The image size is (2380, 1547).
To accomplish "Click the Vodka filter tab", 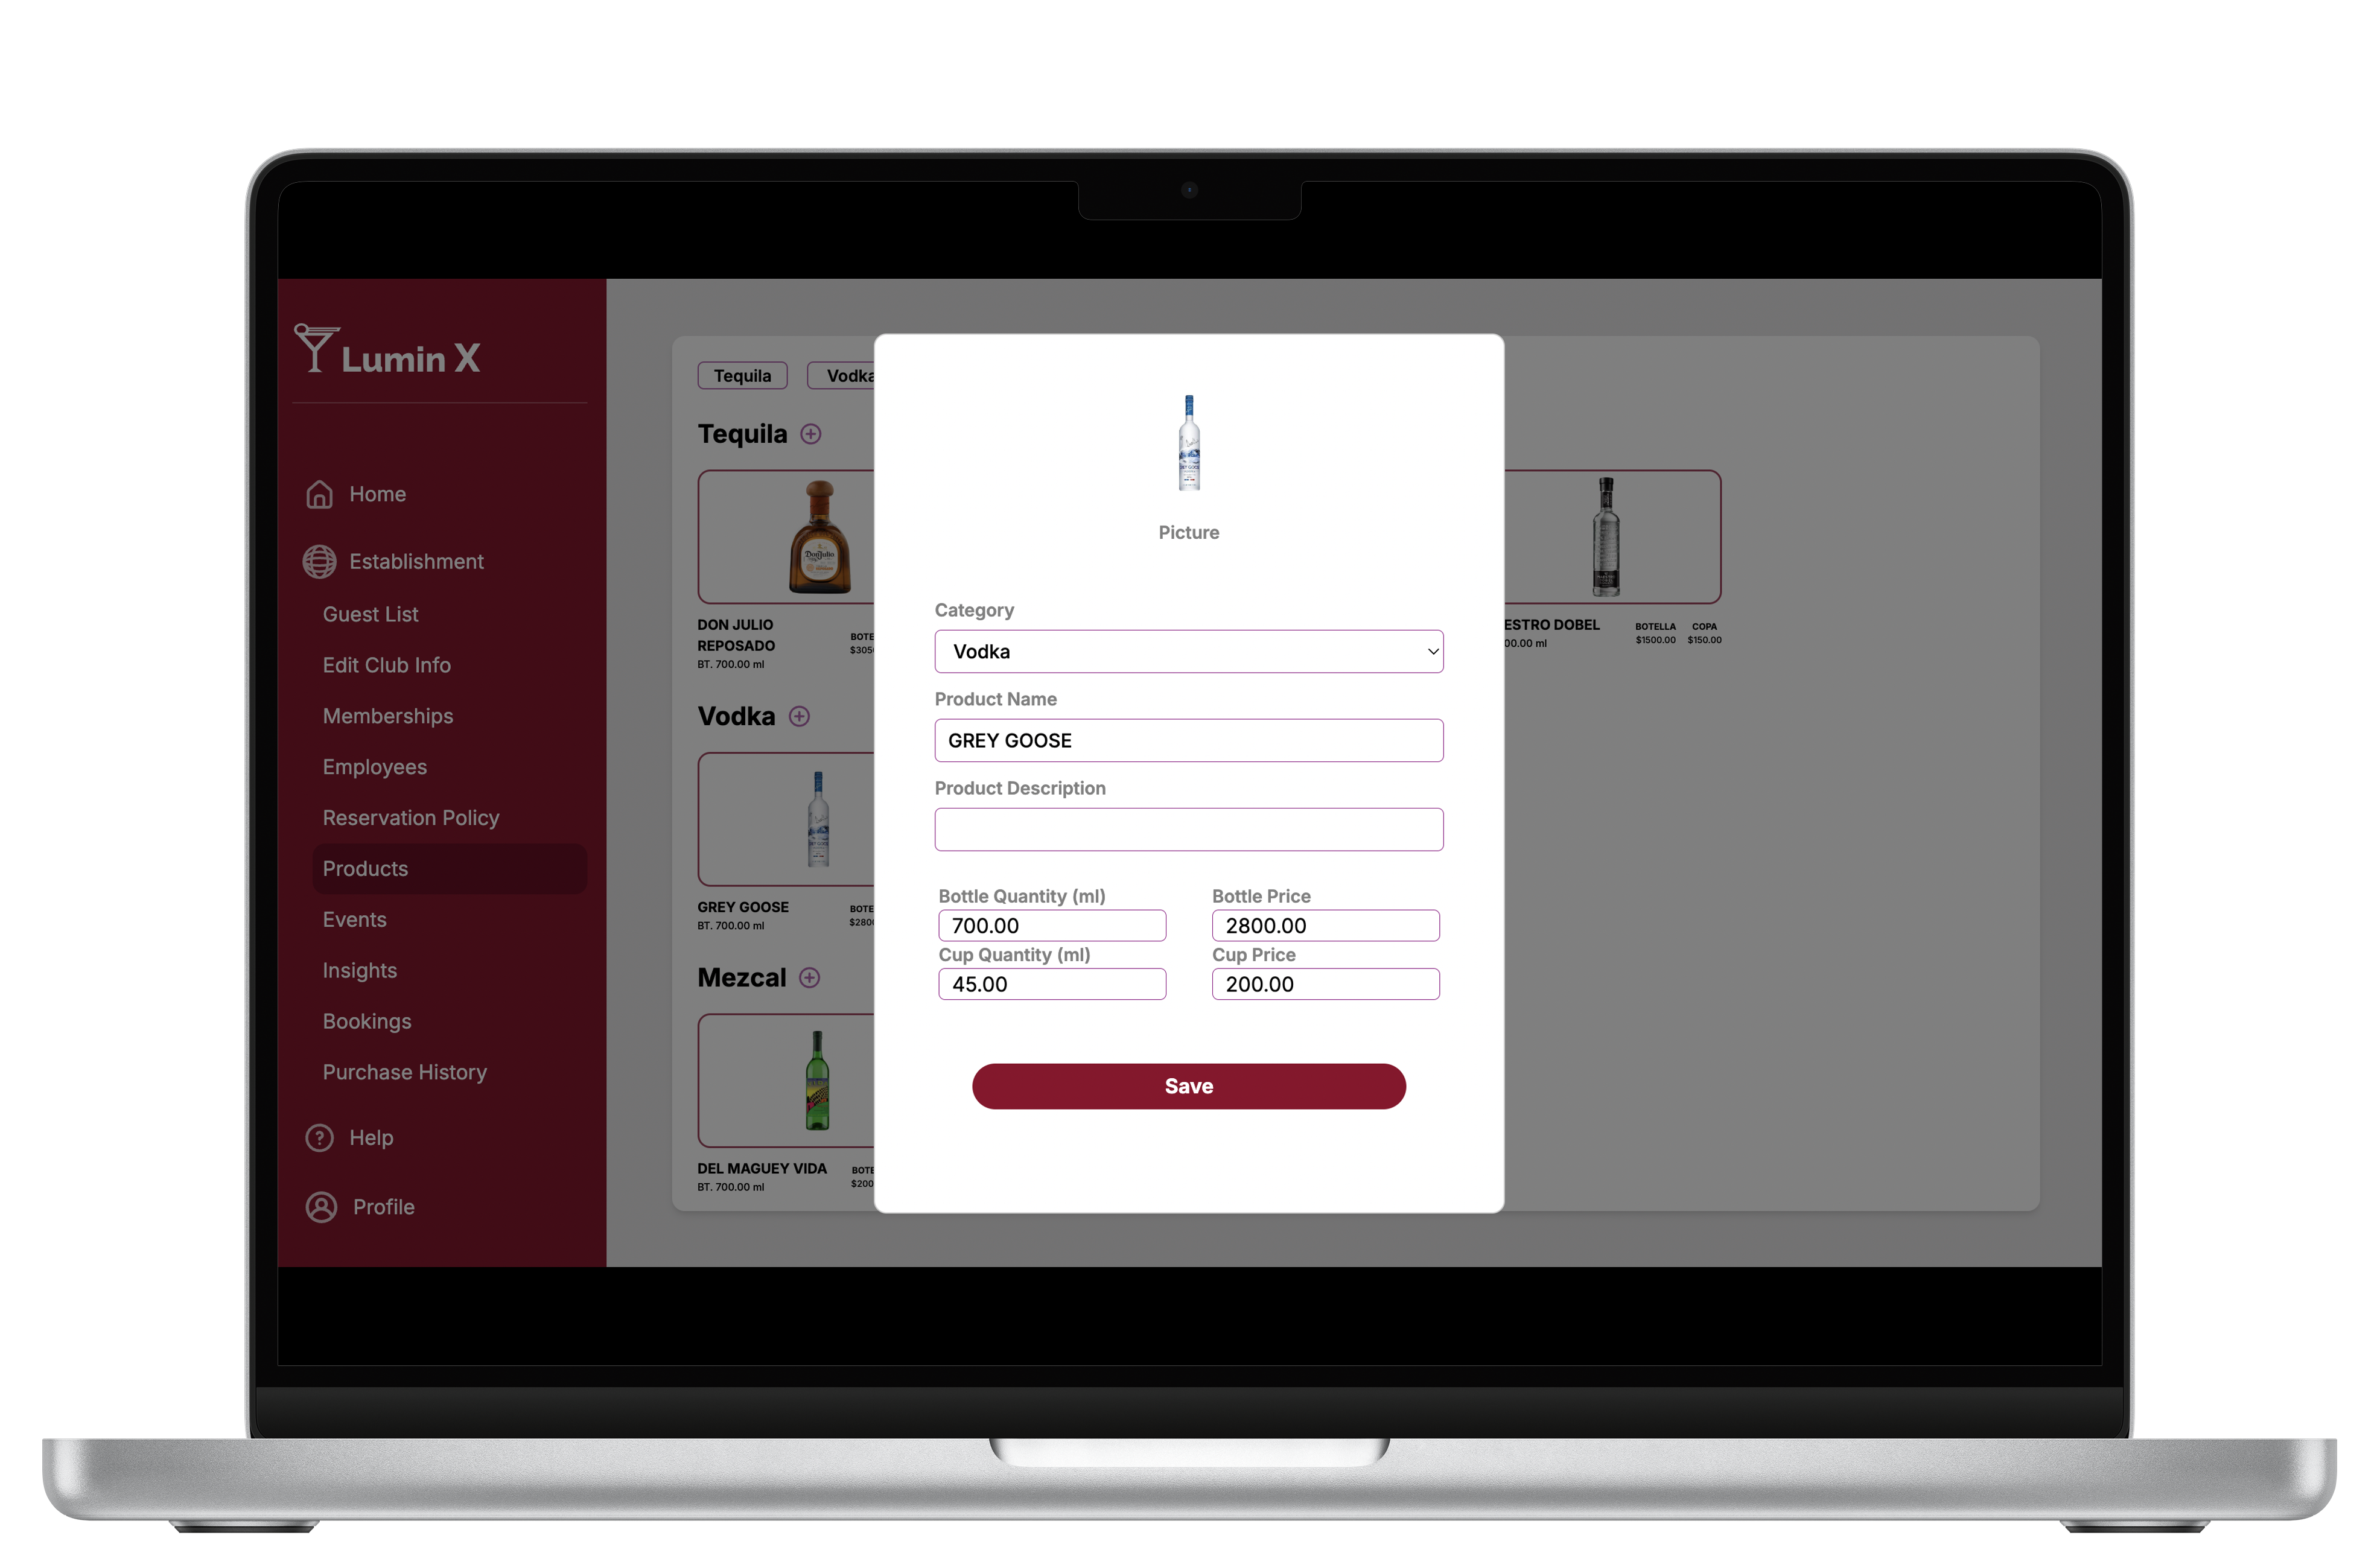I will click(851, 373).
